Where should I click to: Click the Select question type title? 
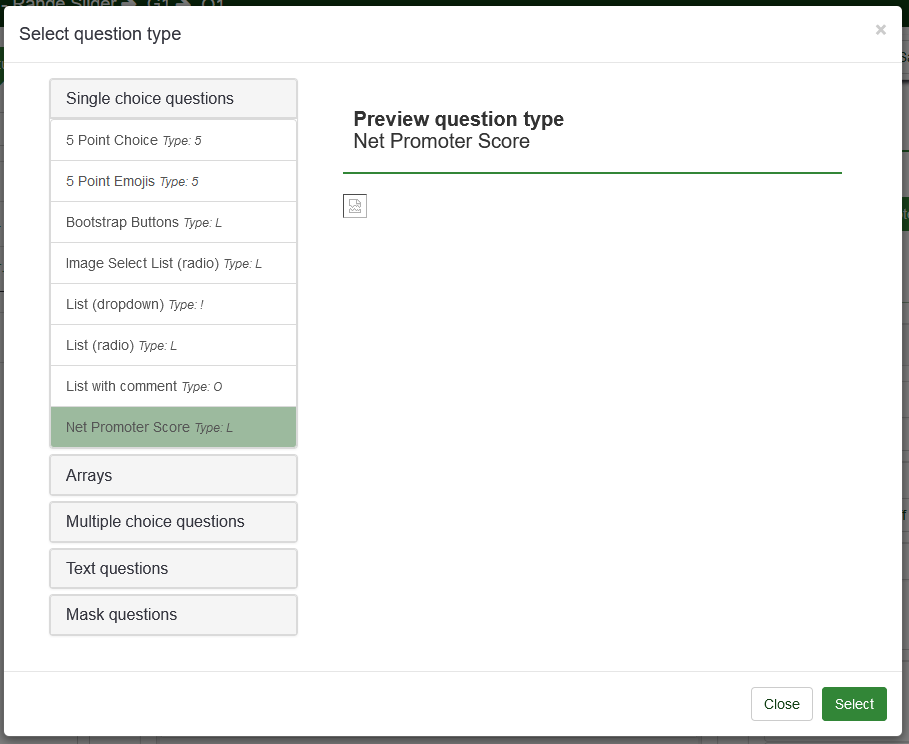100,34
